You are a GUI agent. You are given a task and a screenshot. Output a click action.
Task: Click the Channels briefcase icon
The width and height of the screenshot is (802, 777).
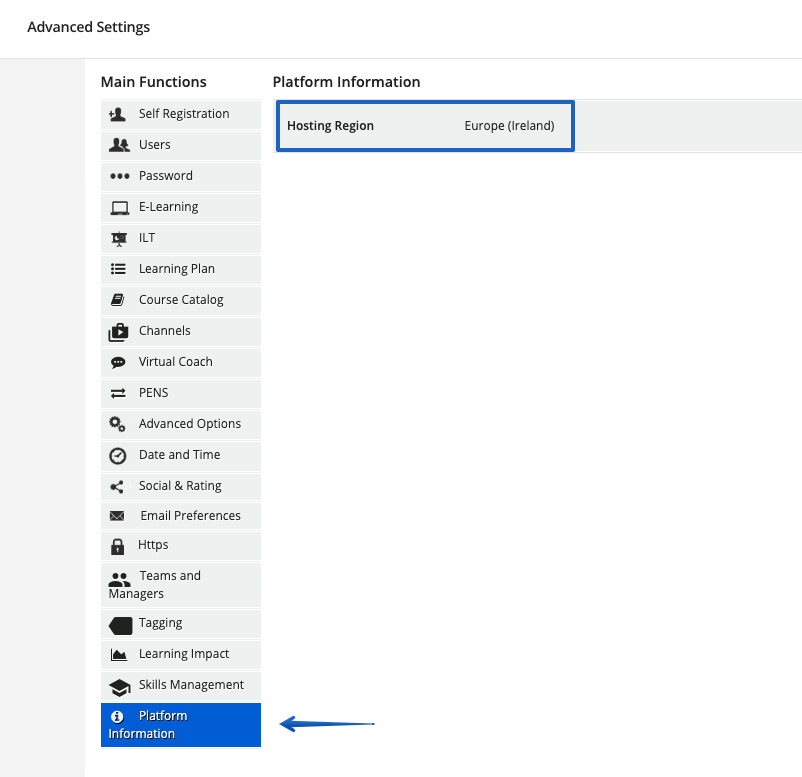pyautogui.click(x=120, y=331)
